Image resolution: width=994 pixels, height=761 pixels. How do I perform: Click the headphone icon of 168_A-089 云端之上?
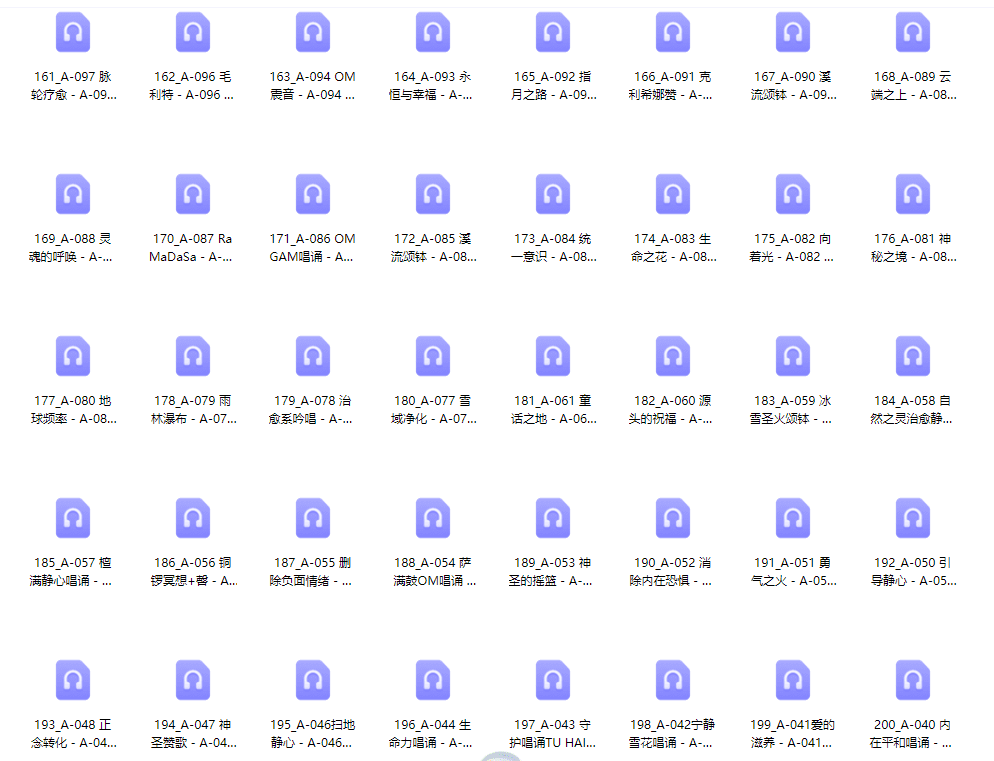pos(913,33)
